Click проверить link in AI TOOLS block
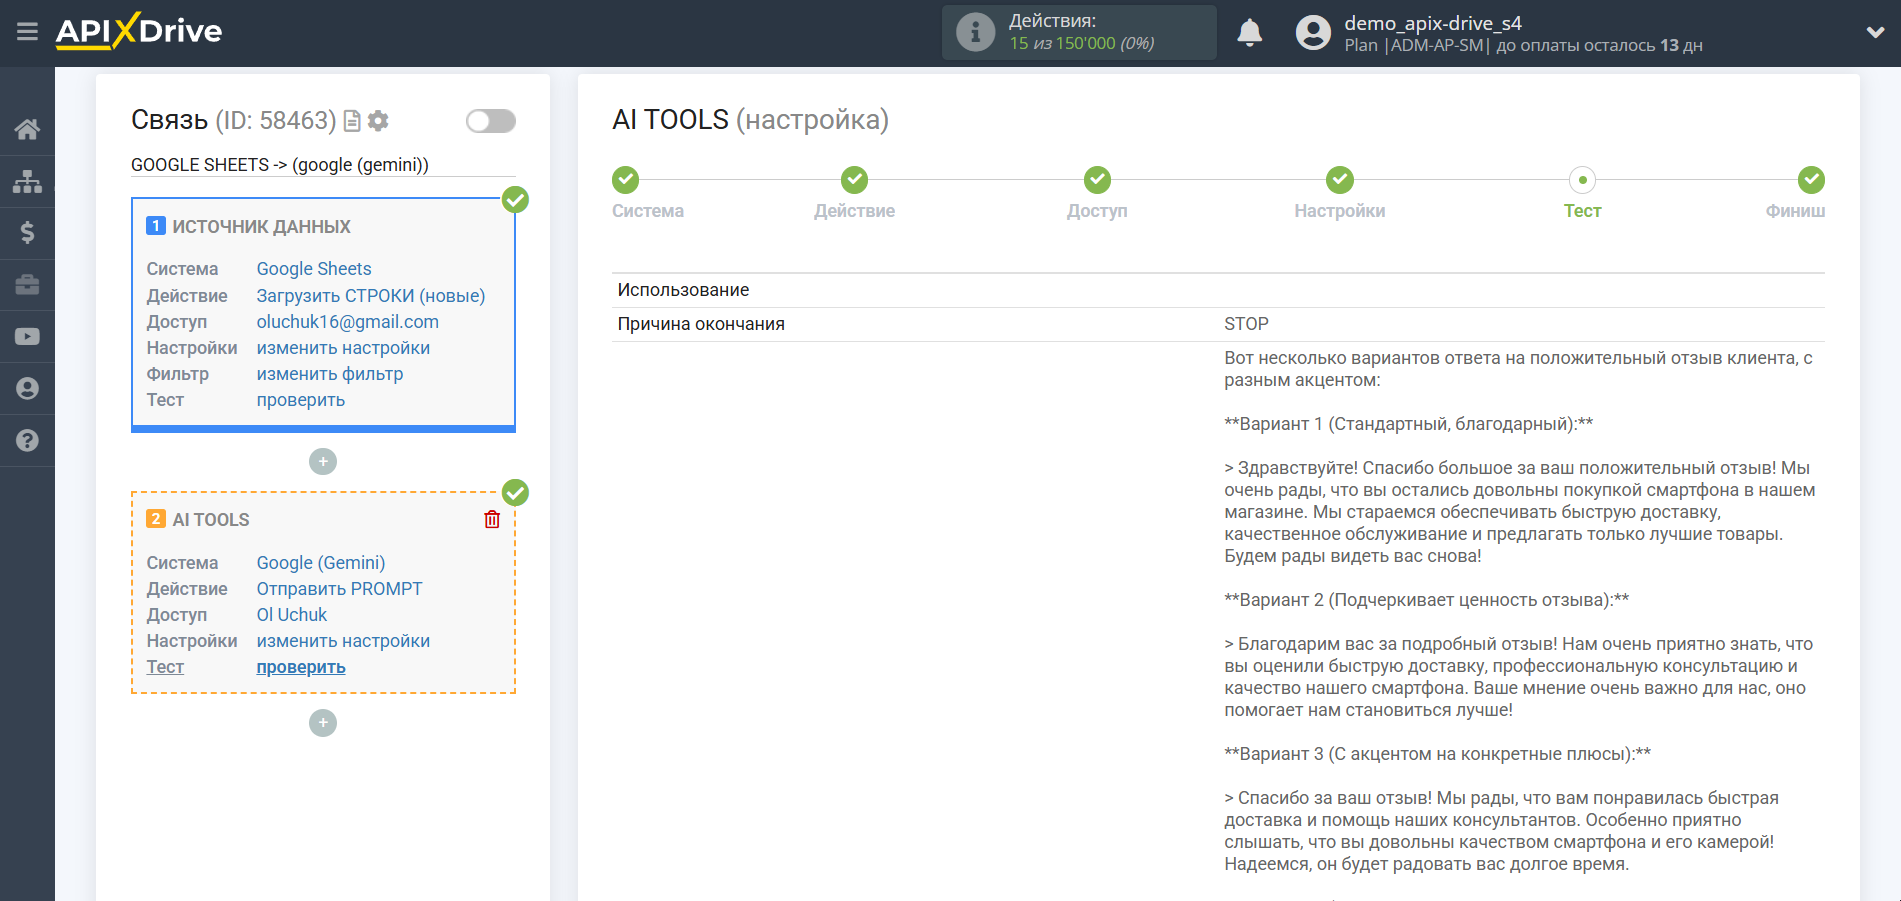1901x901 pixels. (300, 667)
